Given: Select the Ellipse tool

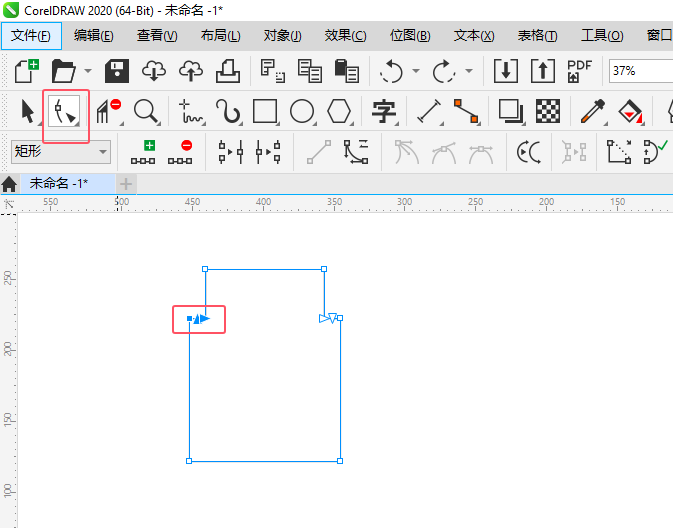Looking at the screenshot, I should (x=302, y=111).
